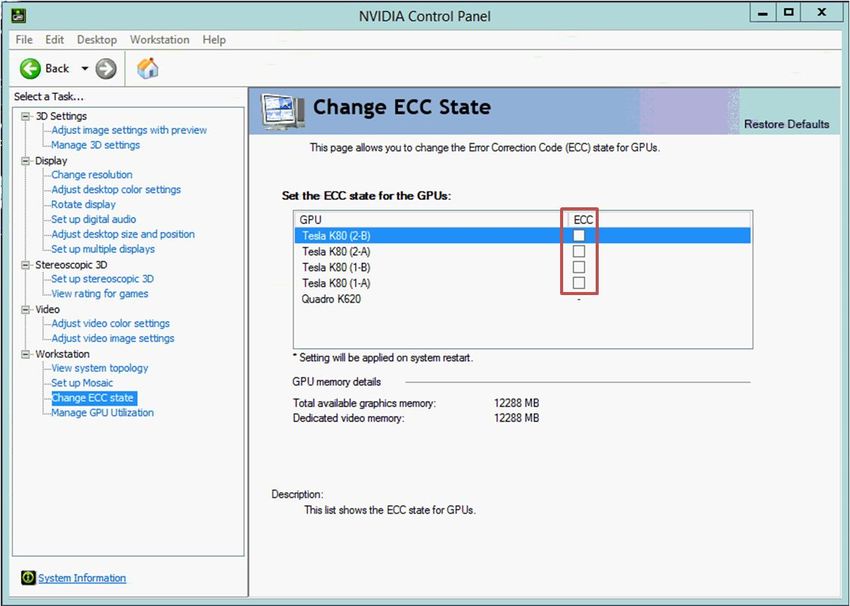Select the Tesla K80 (1-A) row
The image size is (850, 606).
523,282
